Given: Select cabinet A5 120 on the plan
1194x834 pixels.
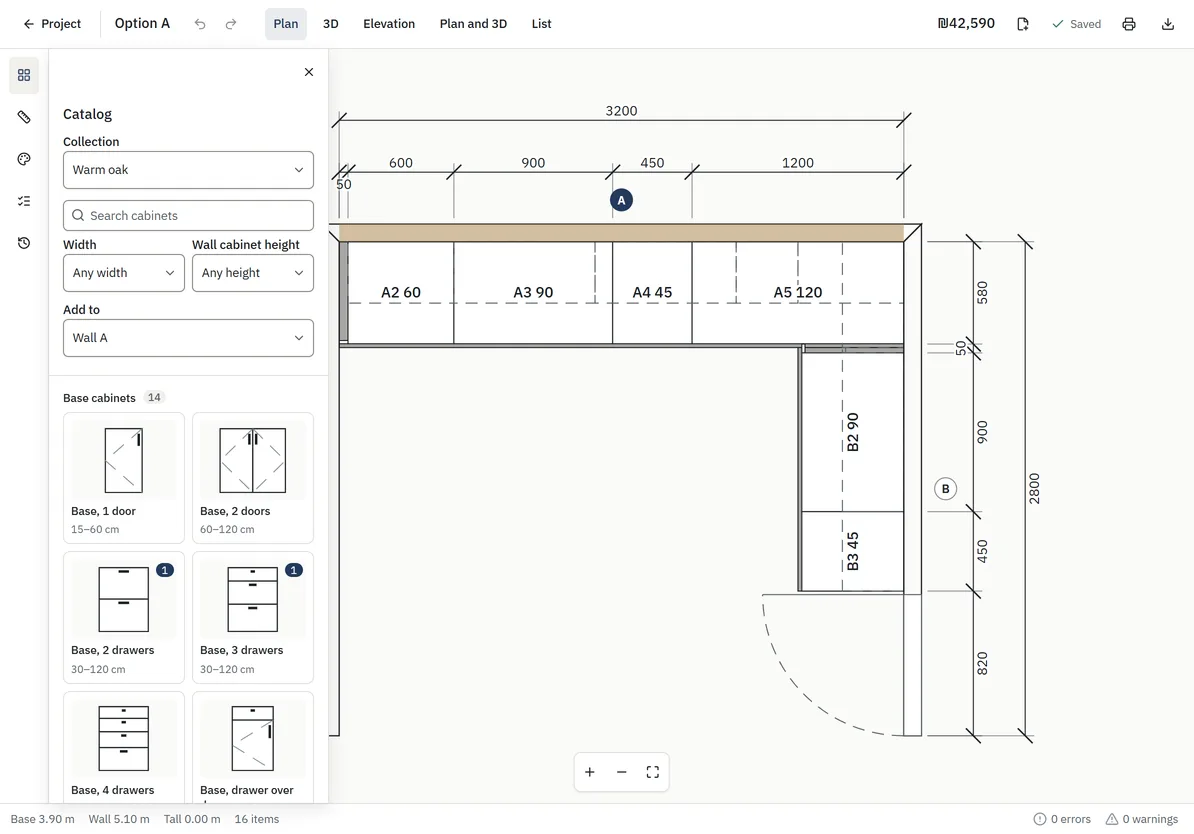Looking at the screenshot, I should [x=797, y=292].
